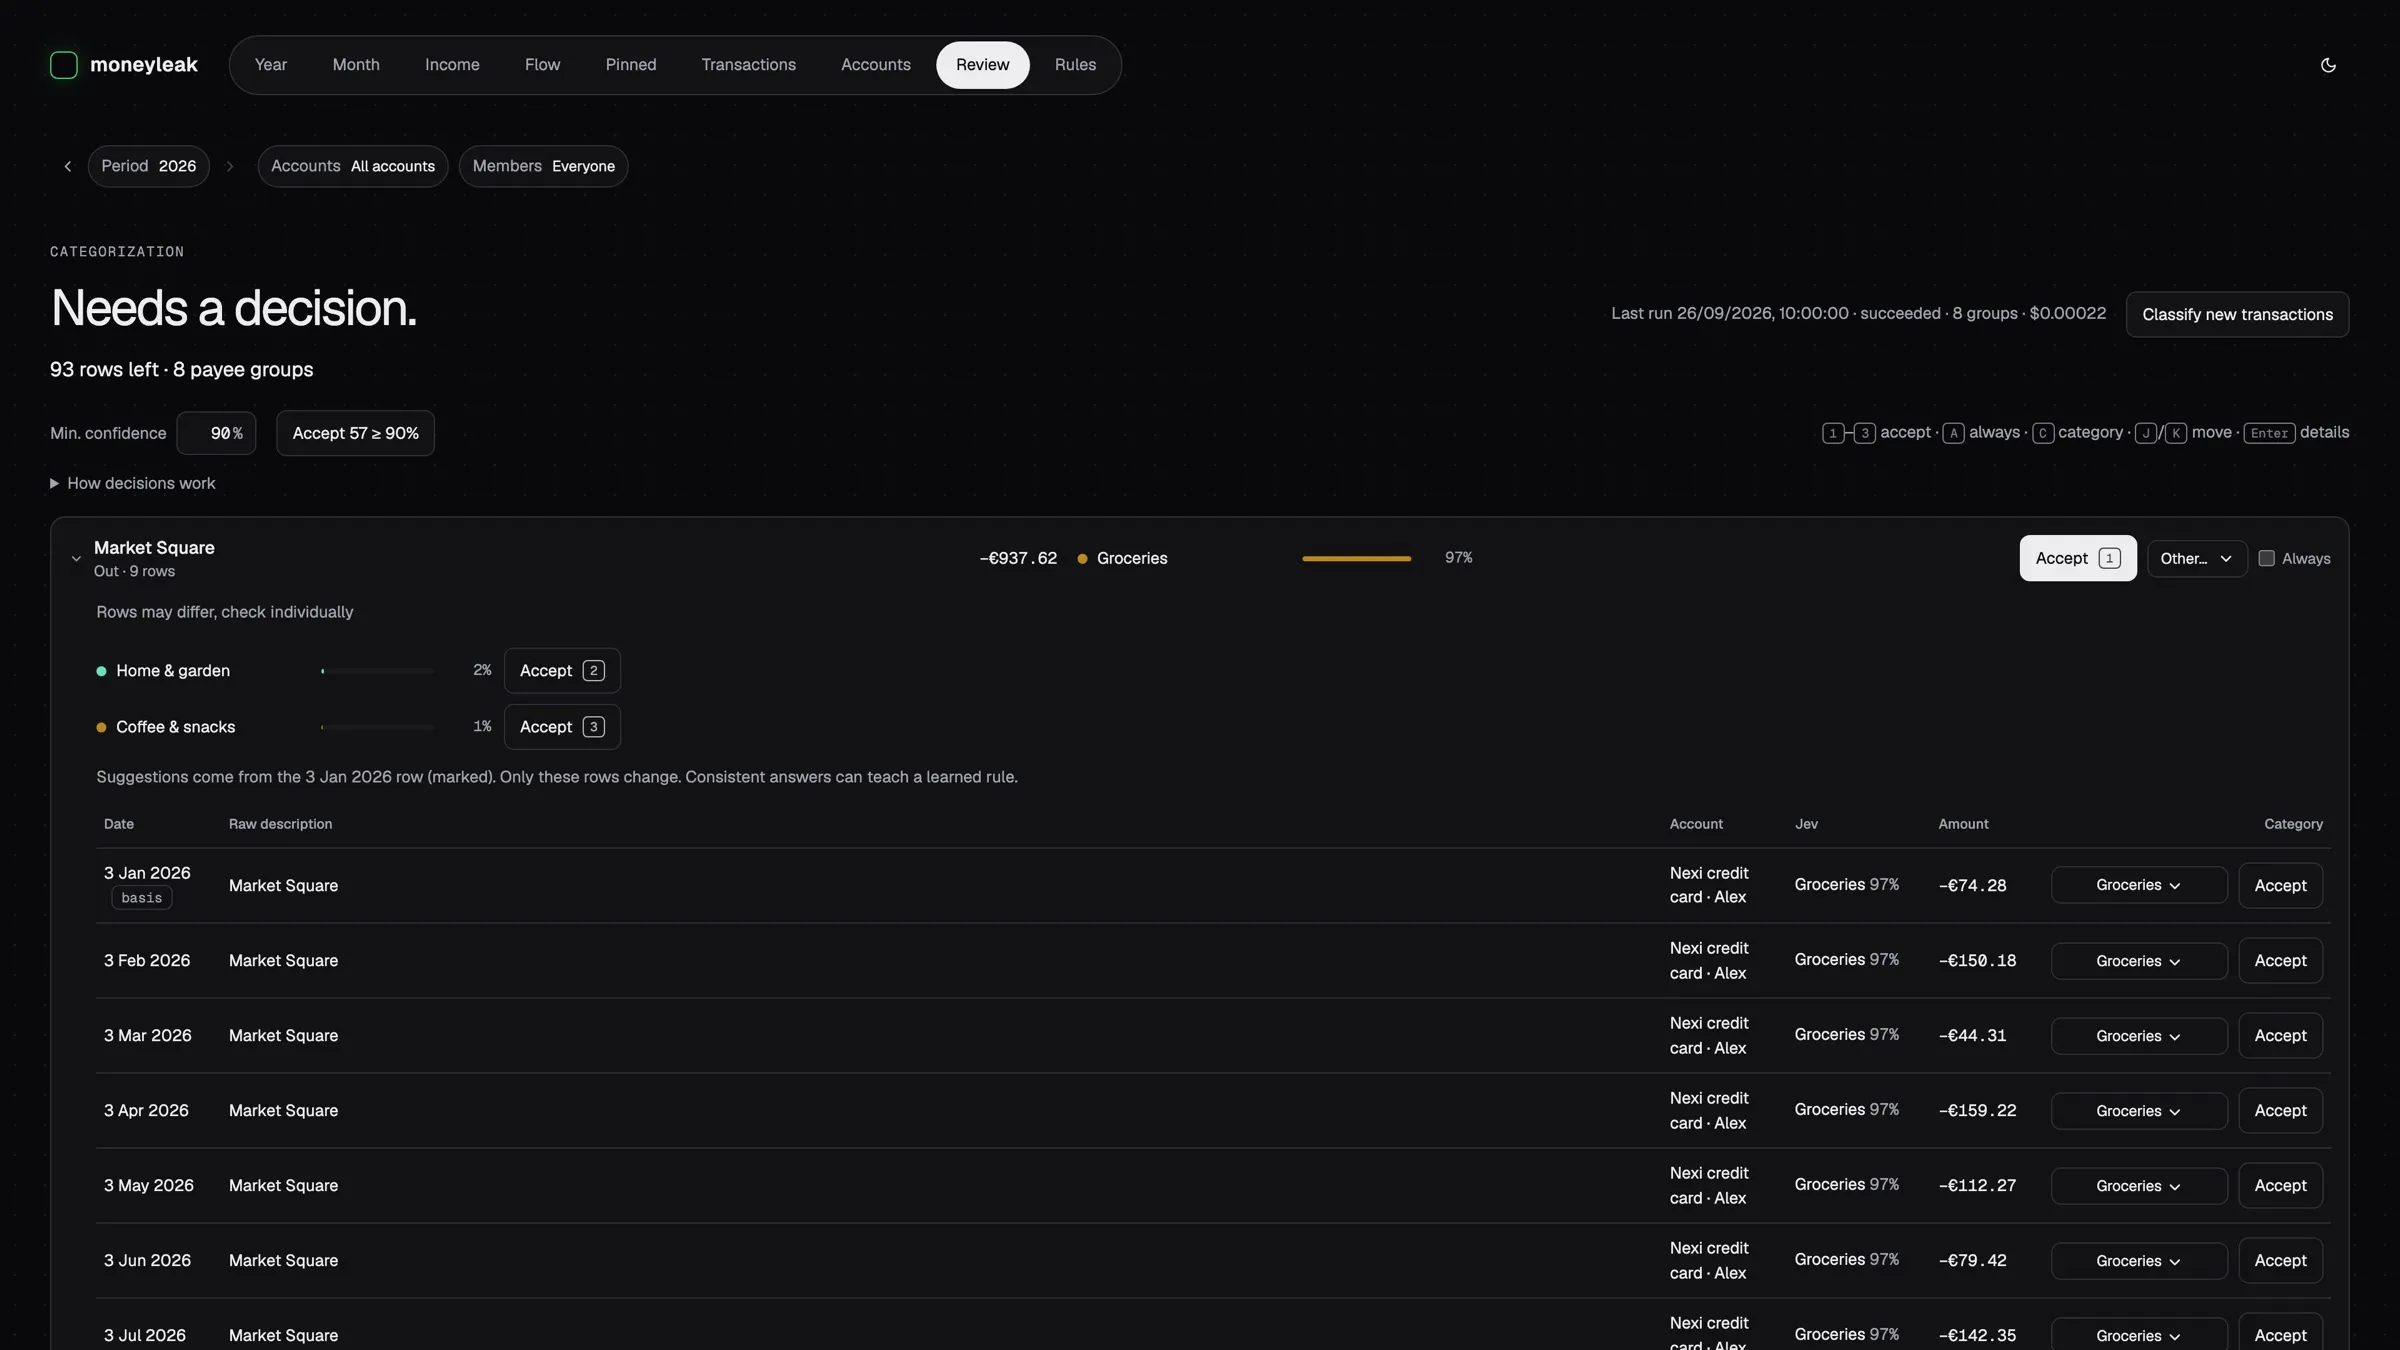Screen dimensions: 2400x1350
Task: Open the Accounts All accounts filter
Action: point(353,166)
